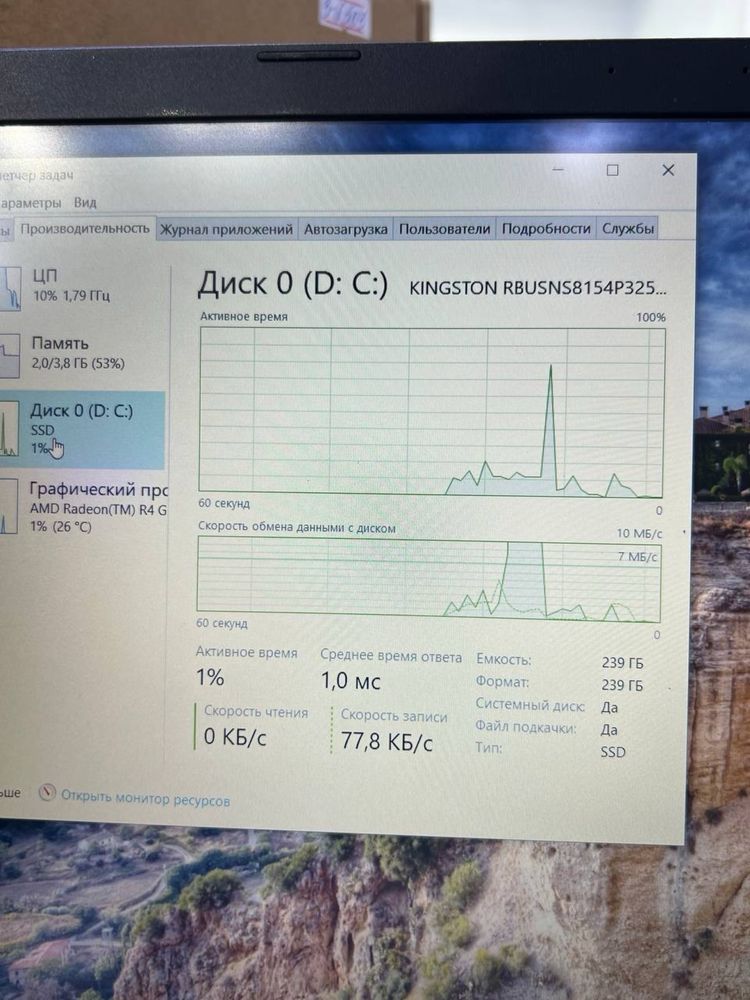Open the Автозагрузка tab

(345, 229)
